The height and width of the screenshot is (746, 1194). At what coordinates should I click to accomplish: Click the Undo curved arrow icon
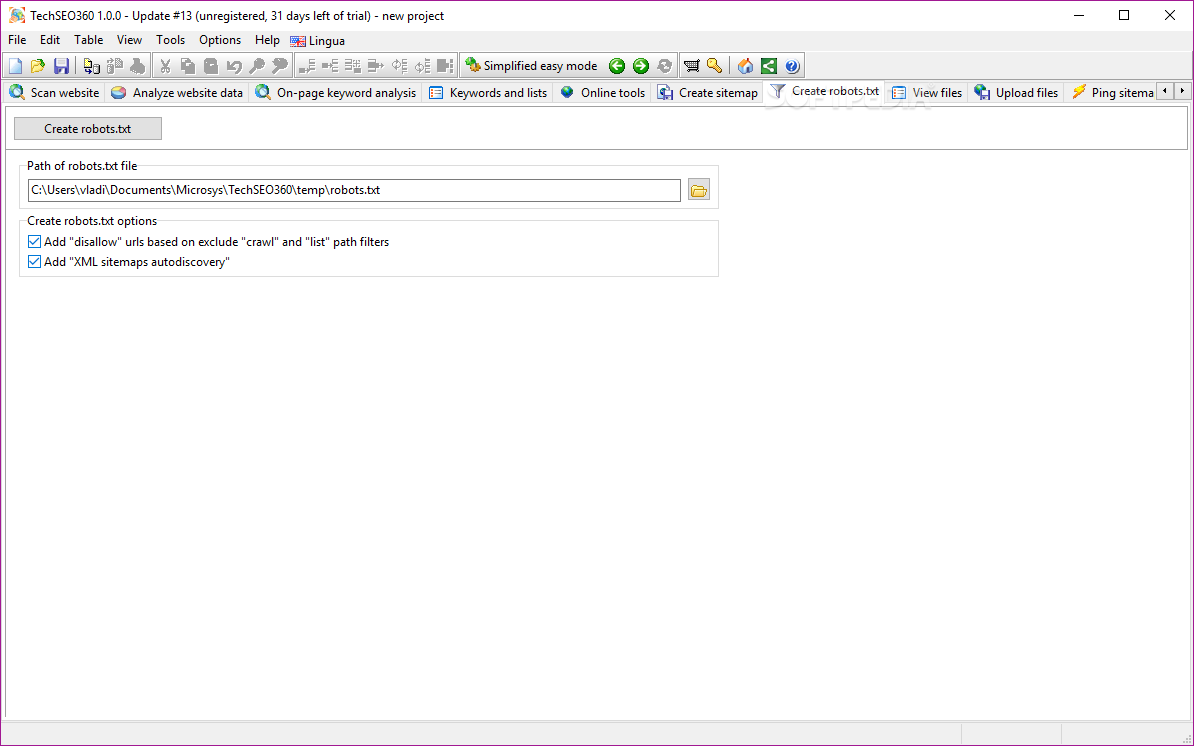(234, 66)
